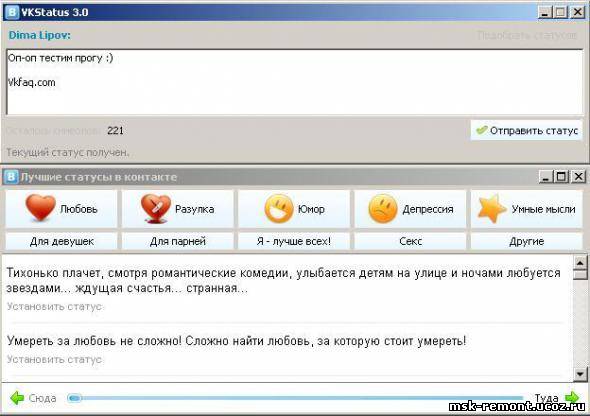Click the Лучшие статусы window logo icon

pos(11,177)
